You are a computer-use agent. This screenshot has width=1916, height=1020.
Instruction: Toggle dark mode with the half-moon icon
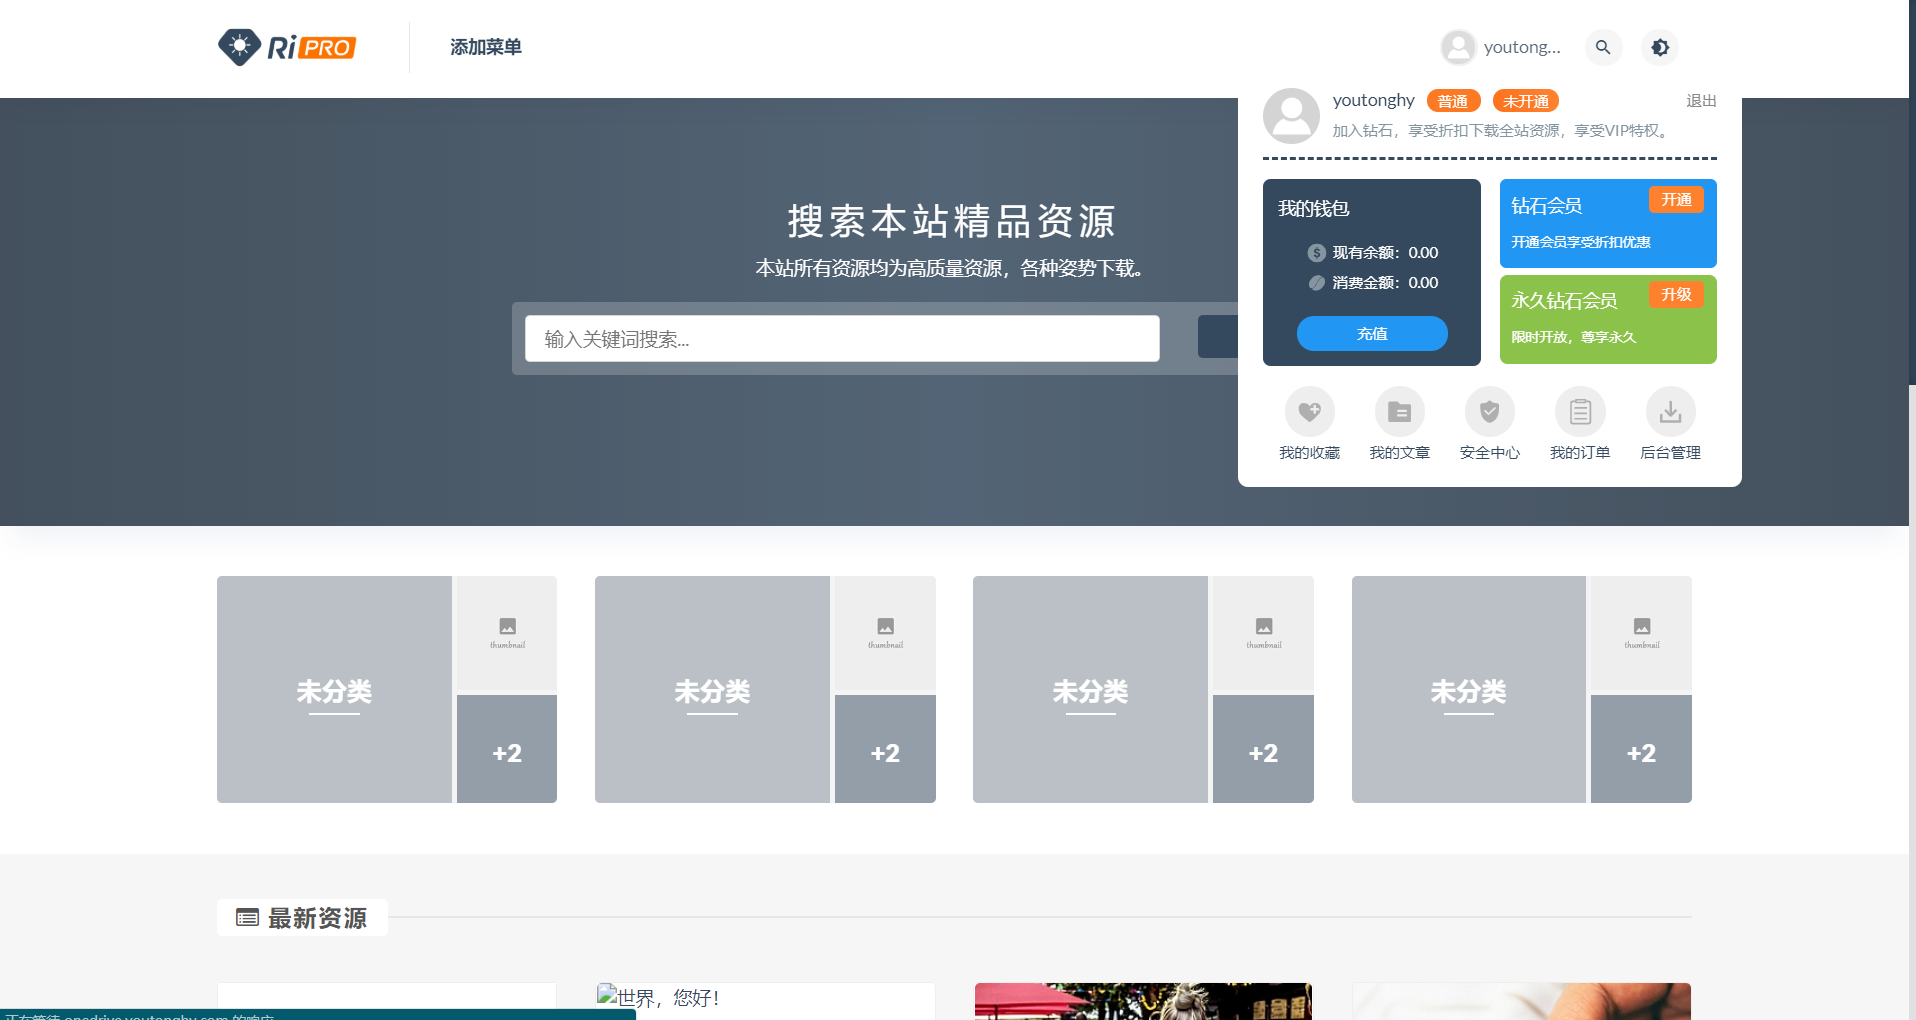point(1660,47)
